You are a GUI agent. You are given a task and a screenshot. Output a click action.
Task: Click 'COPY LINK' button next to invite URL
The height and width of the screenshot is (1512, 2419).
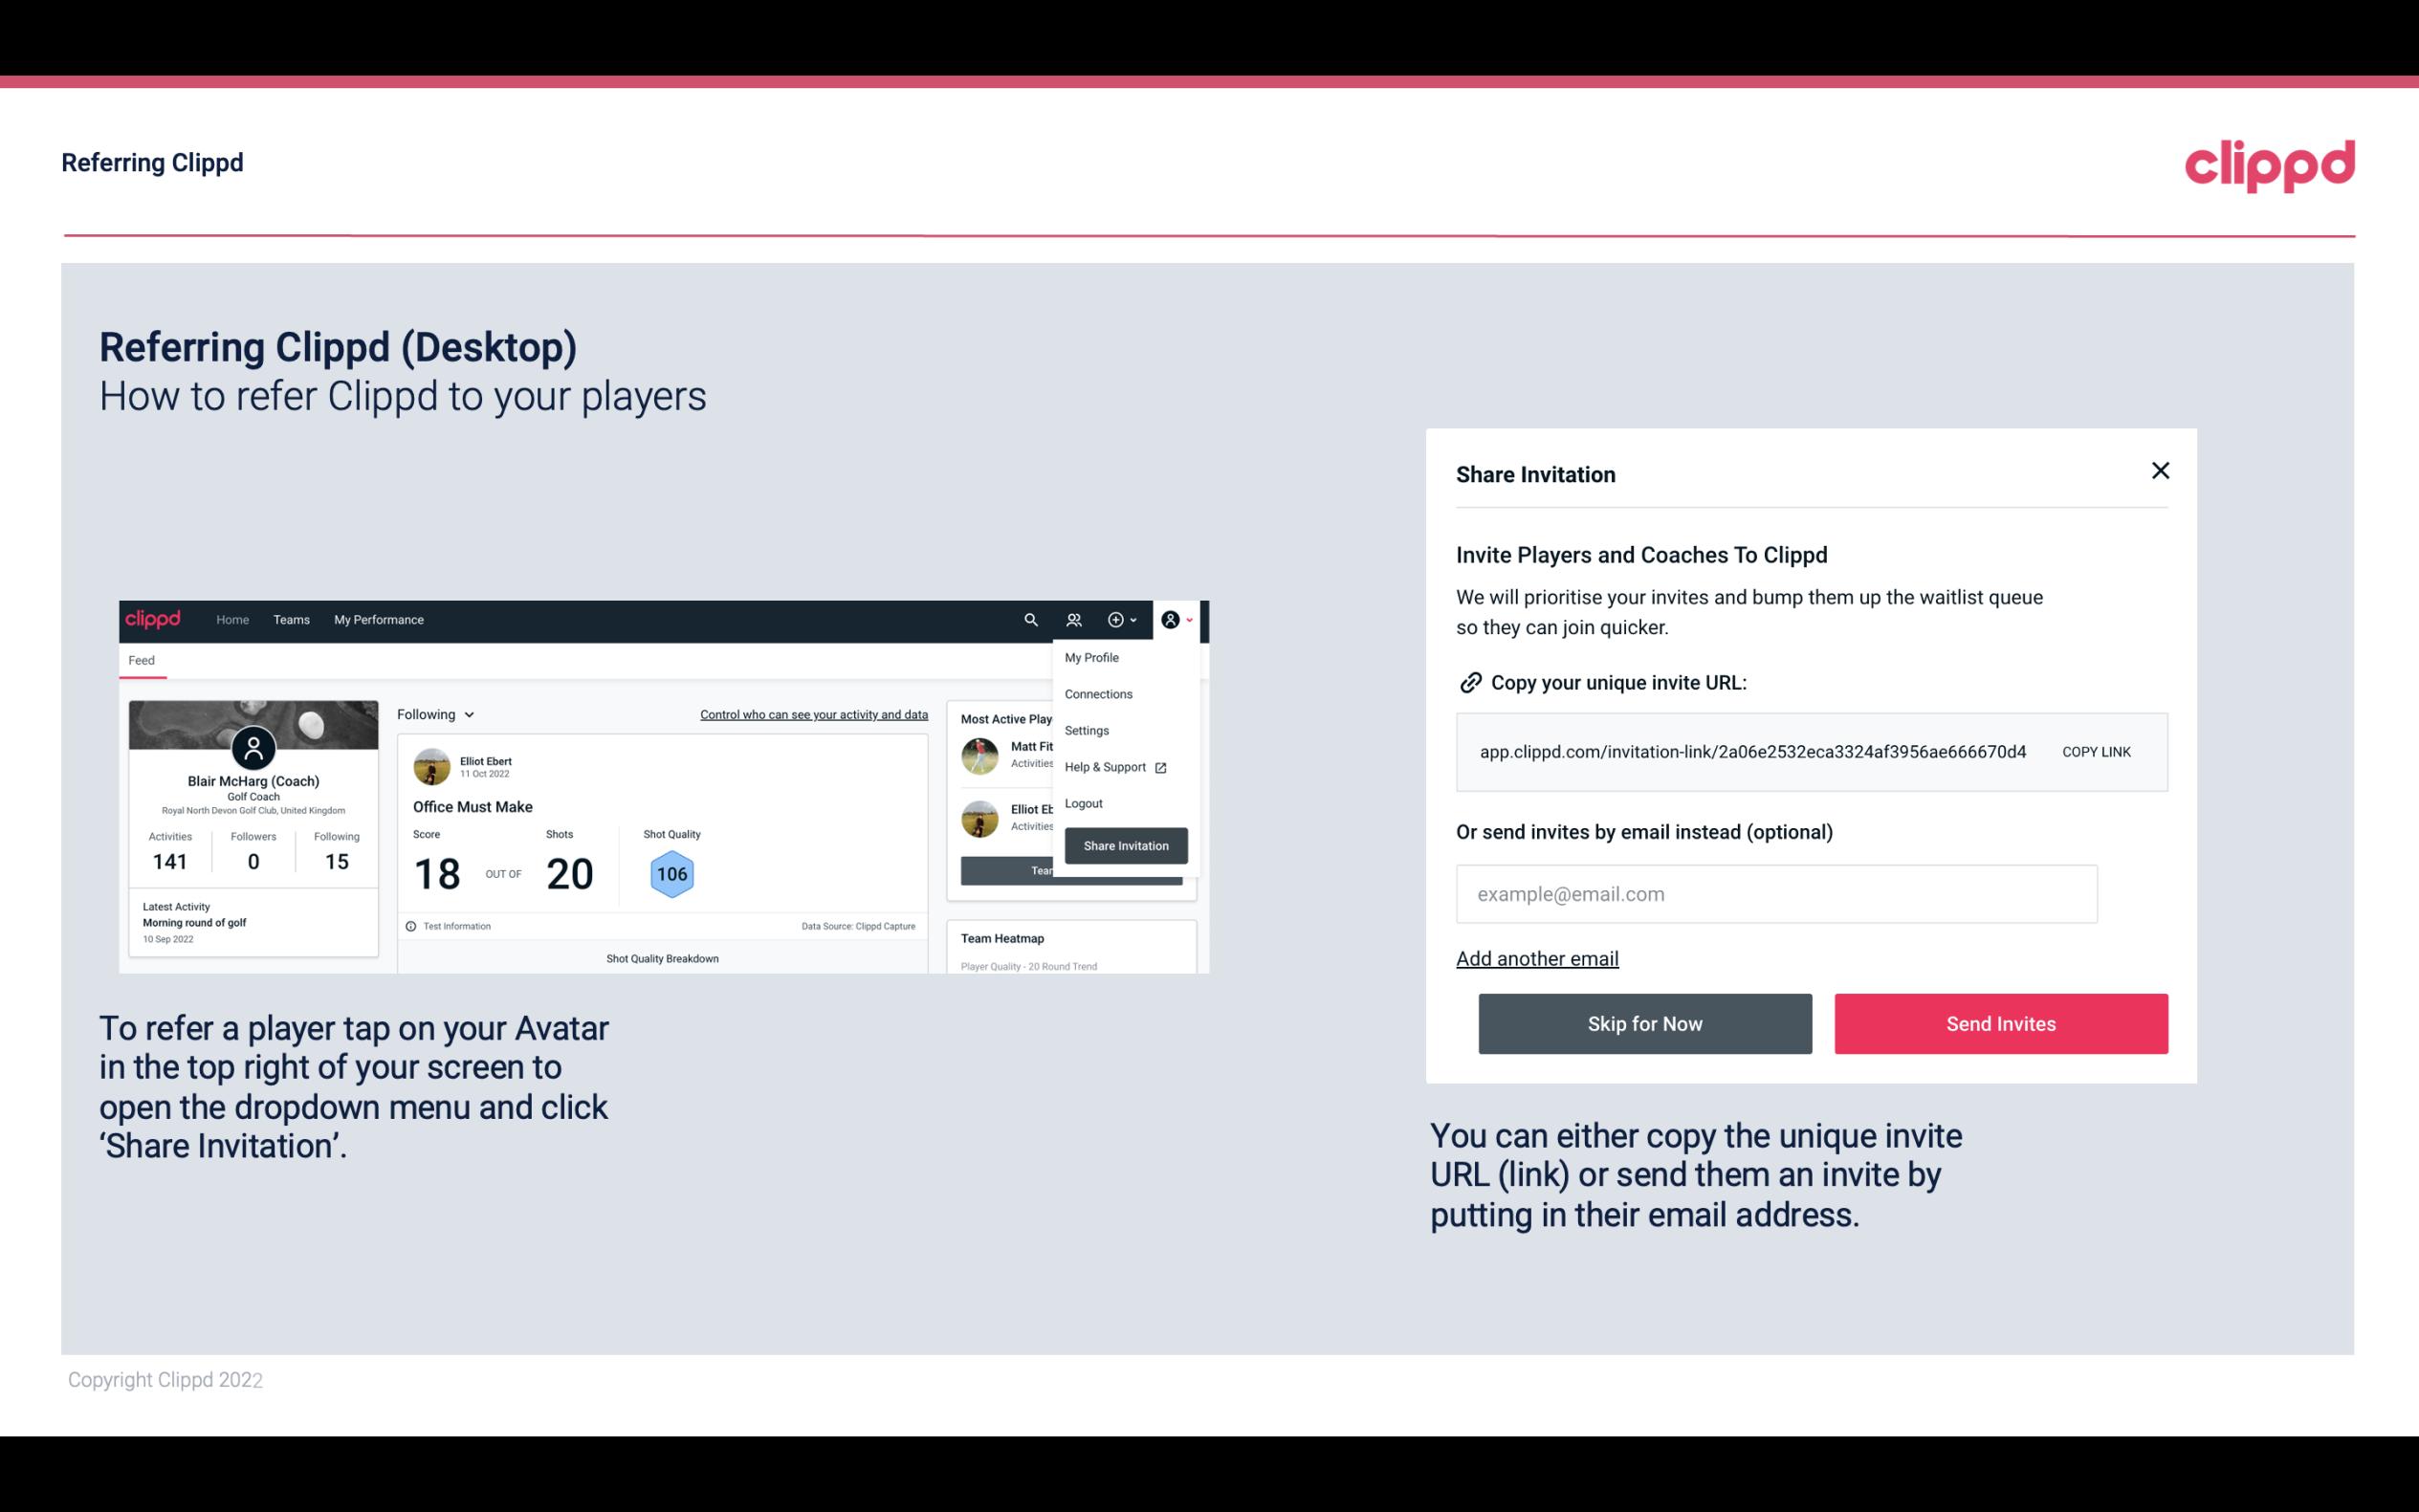coord(2097,753)
